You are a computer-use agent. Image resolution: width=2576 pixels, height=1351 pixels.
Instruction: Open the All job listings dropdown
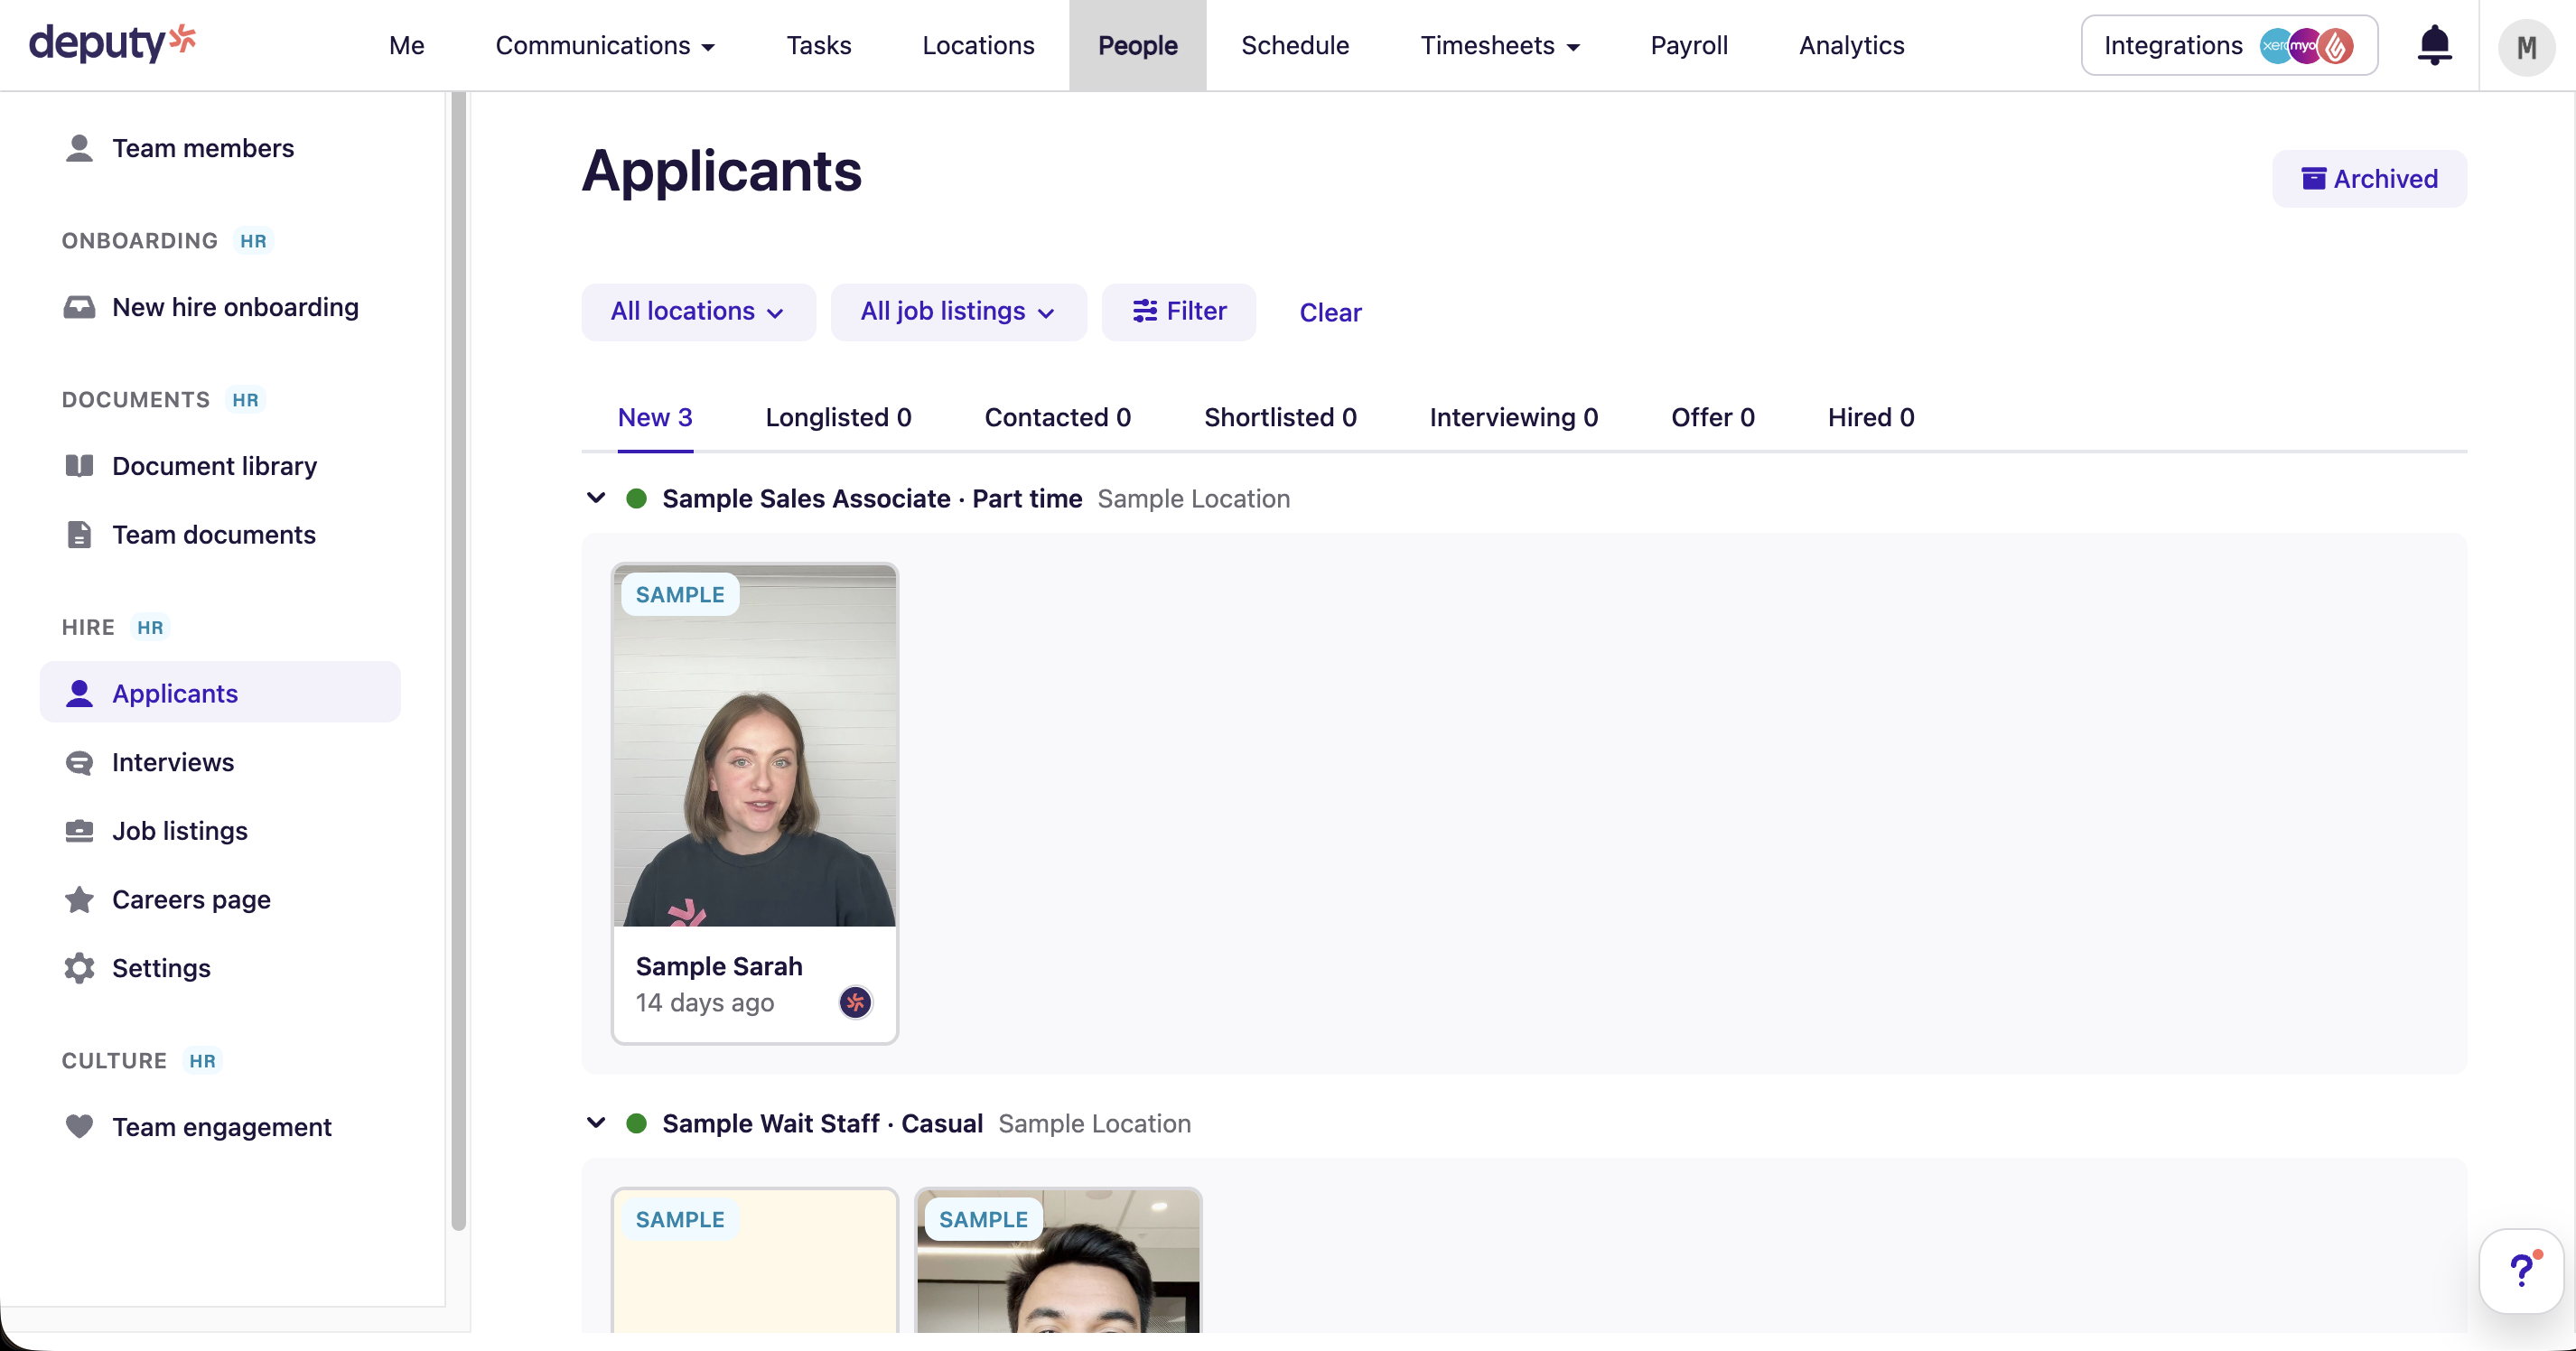click(x=957, y=311)
